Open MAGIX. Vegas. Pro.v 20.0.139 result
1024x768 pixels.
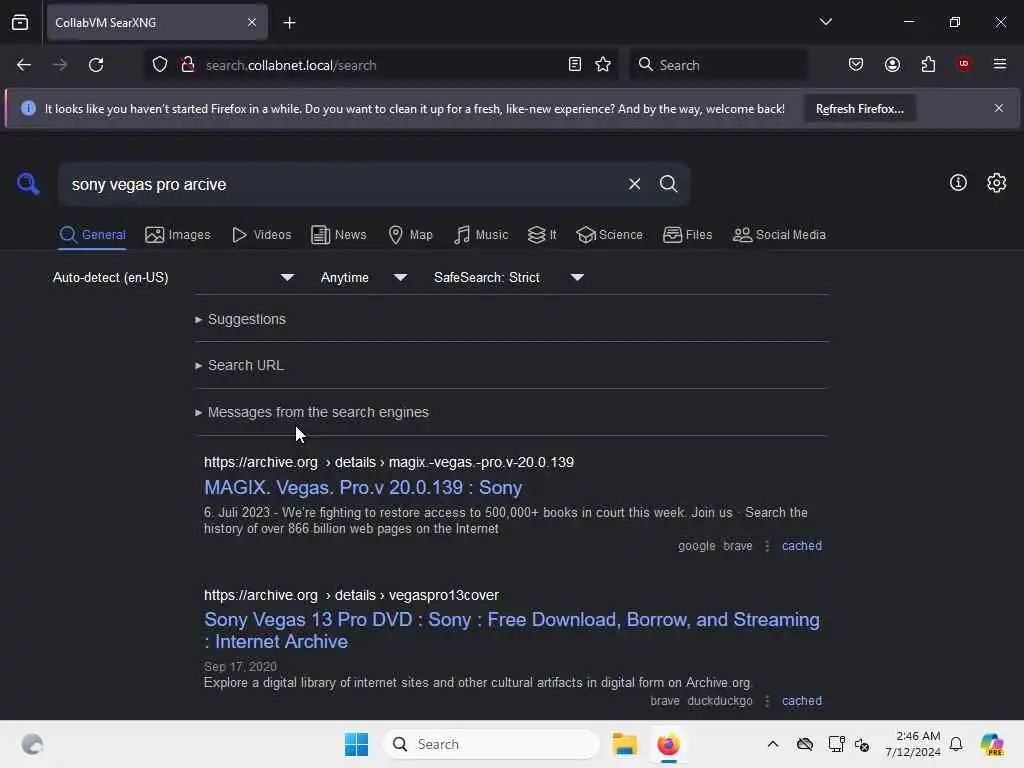pos(363,488)
